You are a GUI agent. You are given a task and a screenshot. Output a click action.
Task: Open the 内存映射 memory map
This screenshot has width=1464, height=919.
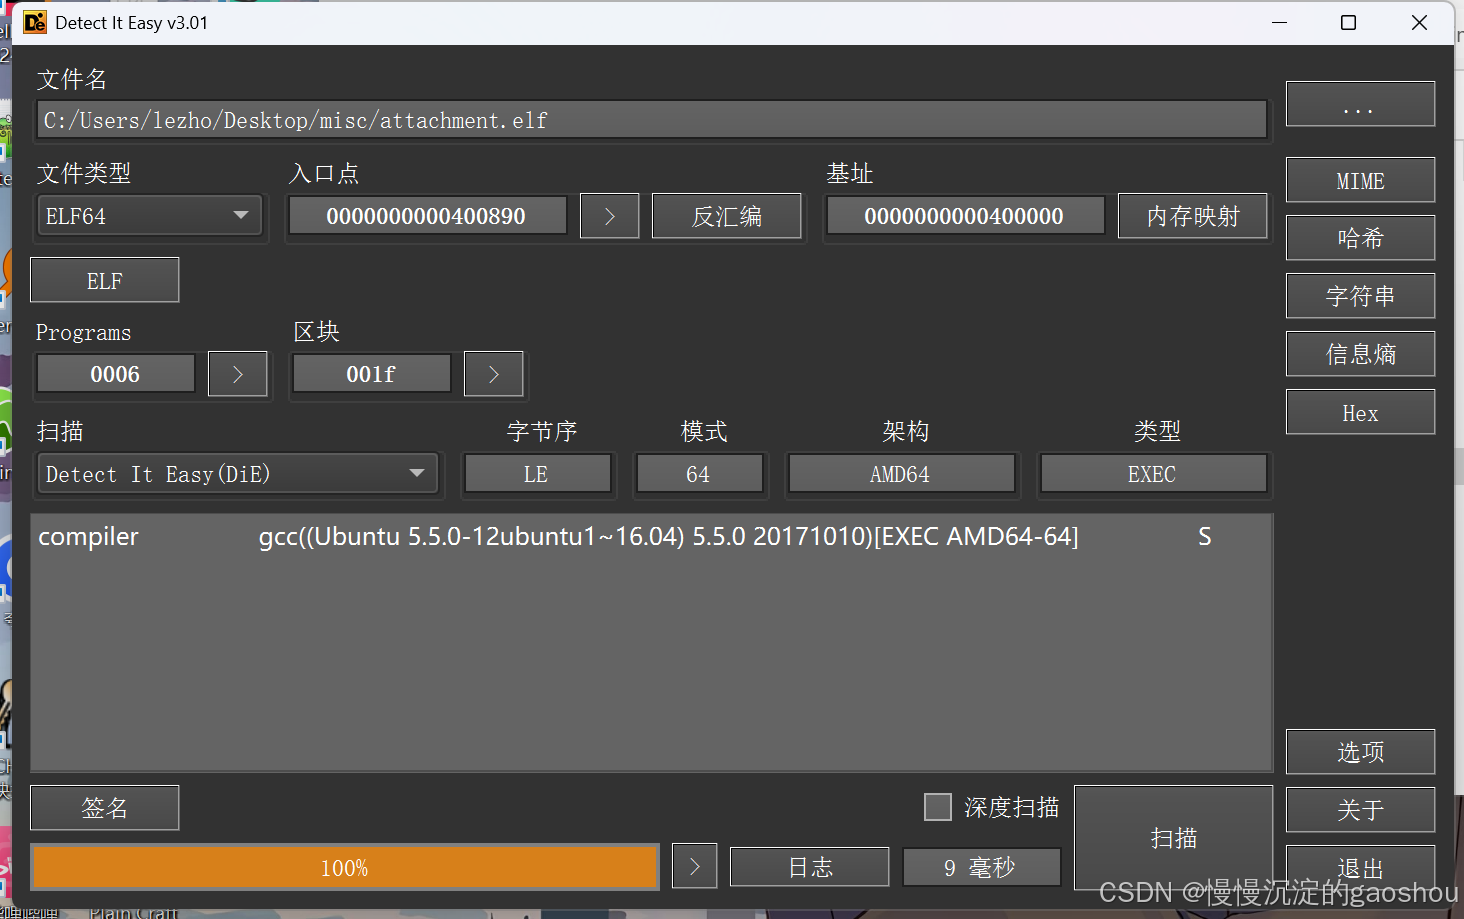(1192, 216)
